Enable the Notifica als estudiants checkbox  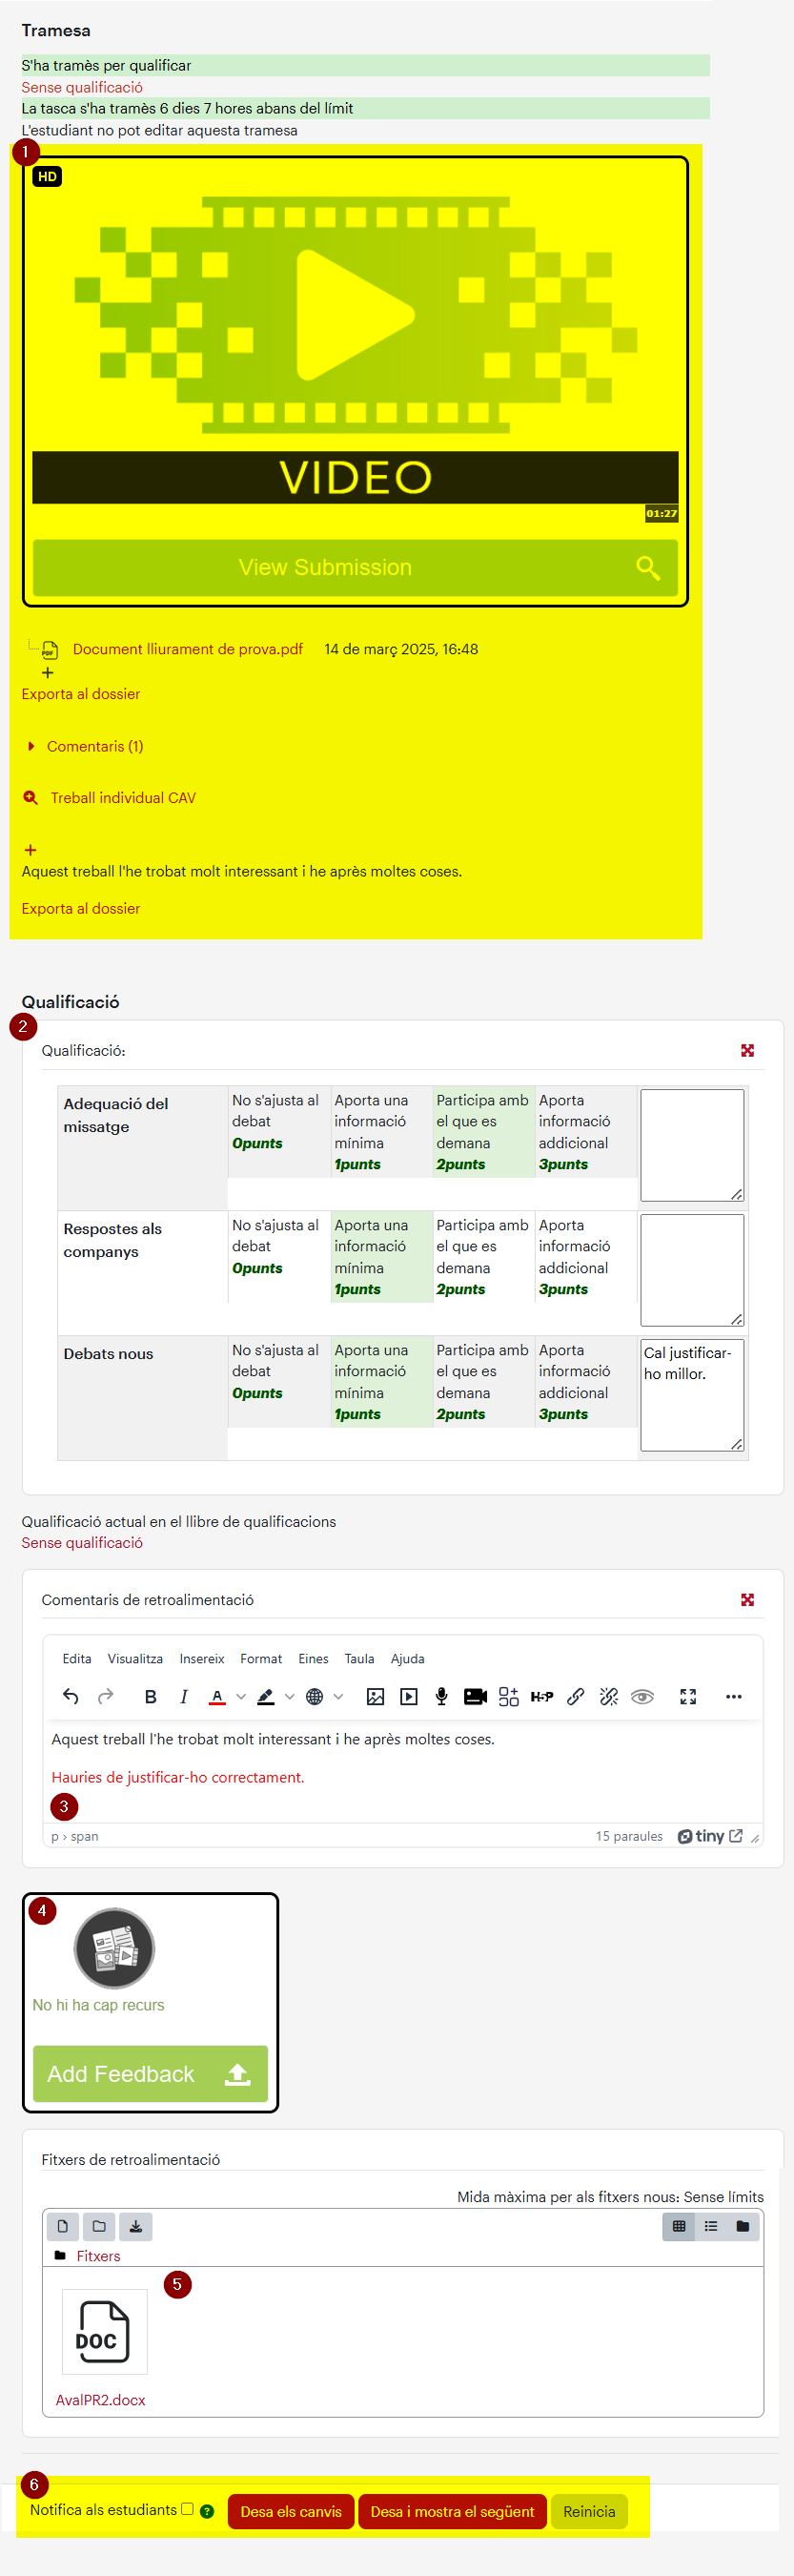187,2508
